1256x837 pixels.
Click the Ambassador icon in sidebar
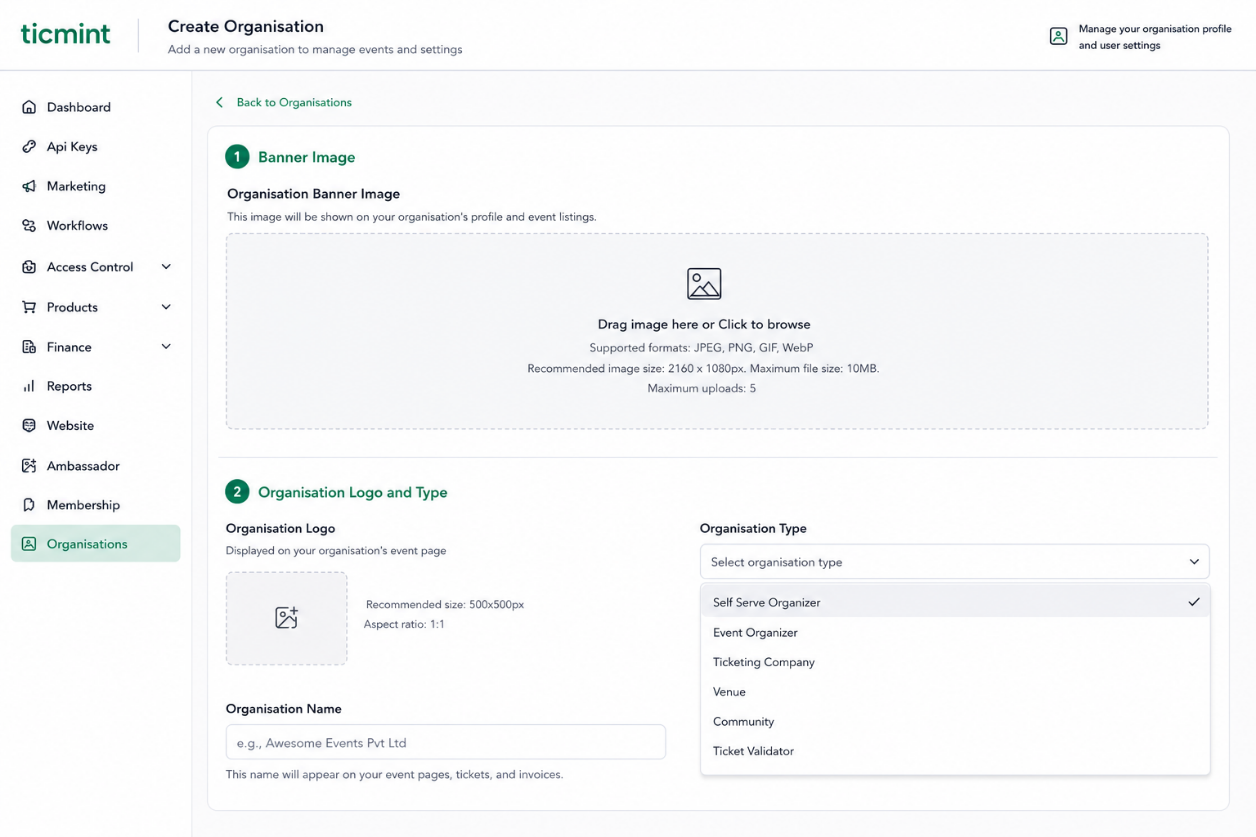[x=29, y=466]
